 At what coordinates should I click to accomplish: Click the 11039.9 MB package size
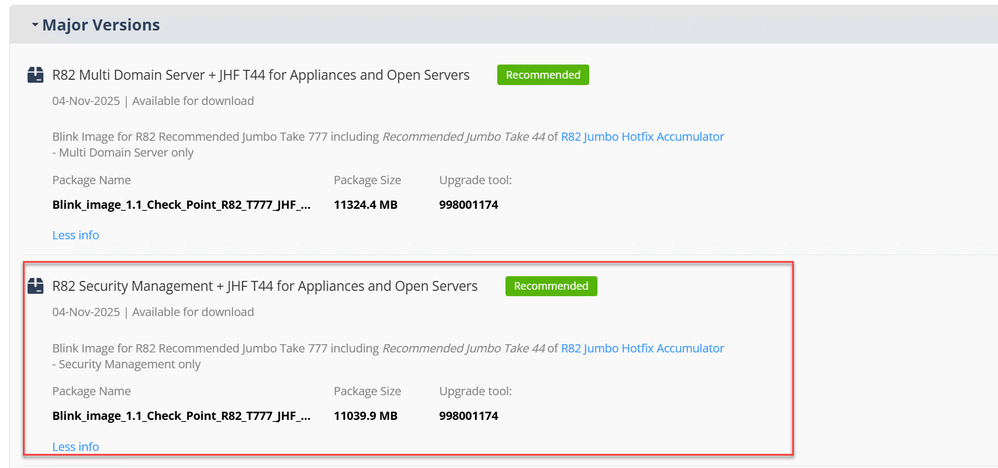[x=366, y=416]
